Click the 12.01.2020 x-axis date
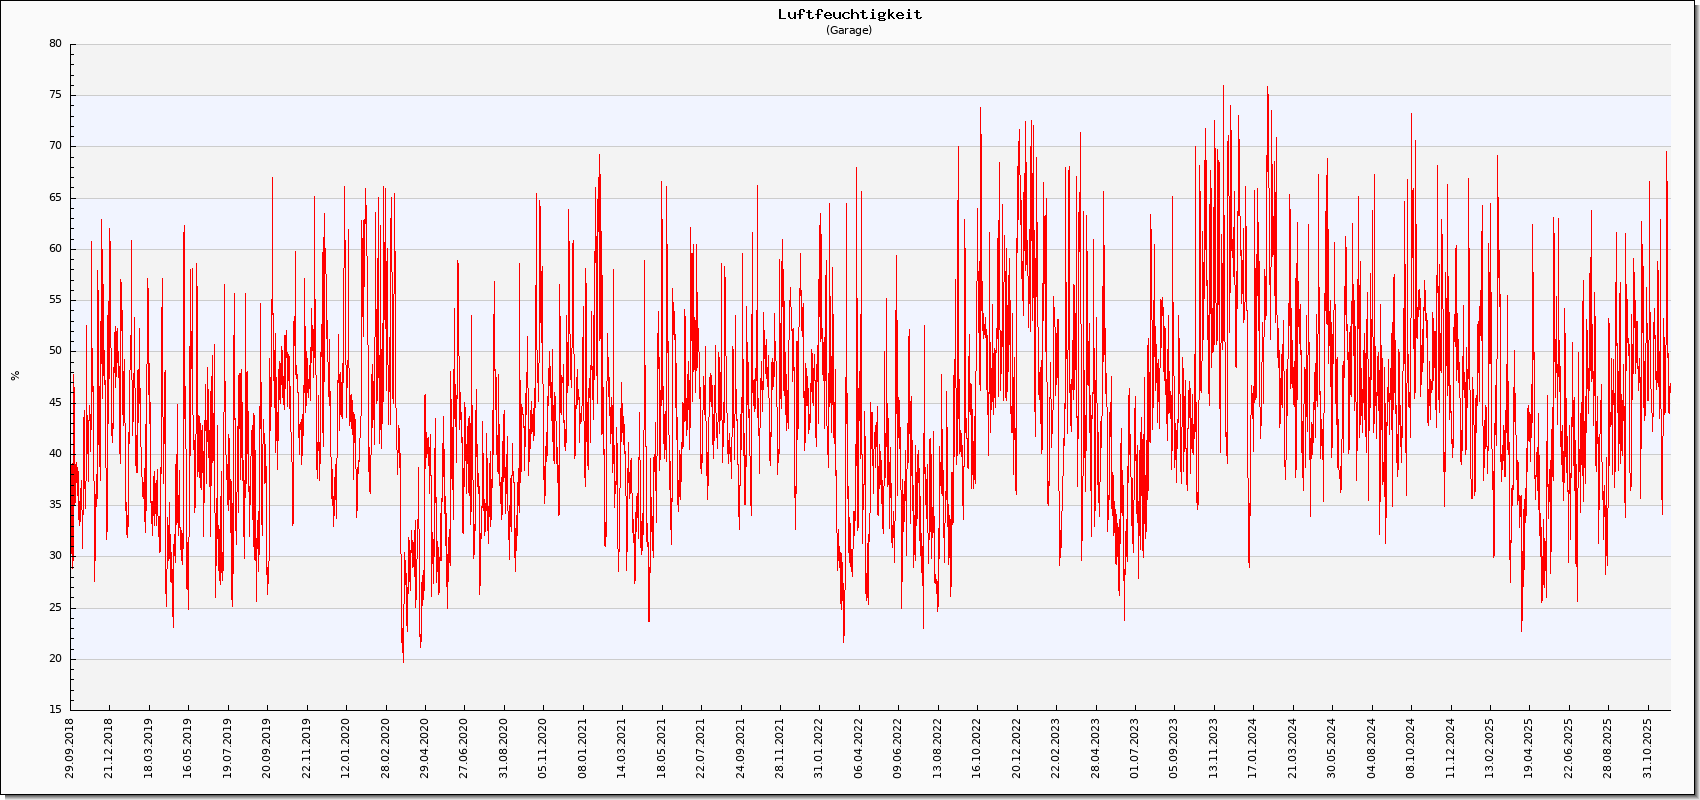 pos(346,749)
